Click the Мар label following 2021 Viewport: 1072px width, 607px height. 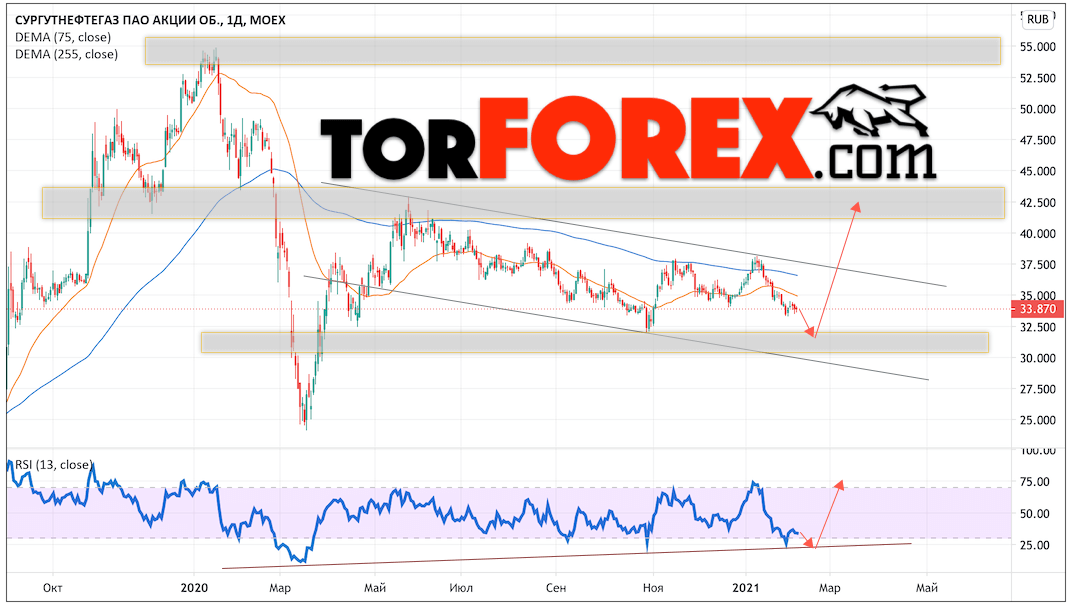click(x=829, y=588)
